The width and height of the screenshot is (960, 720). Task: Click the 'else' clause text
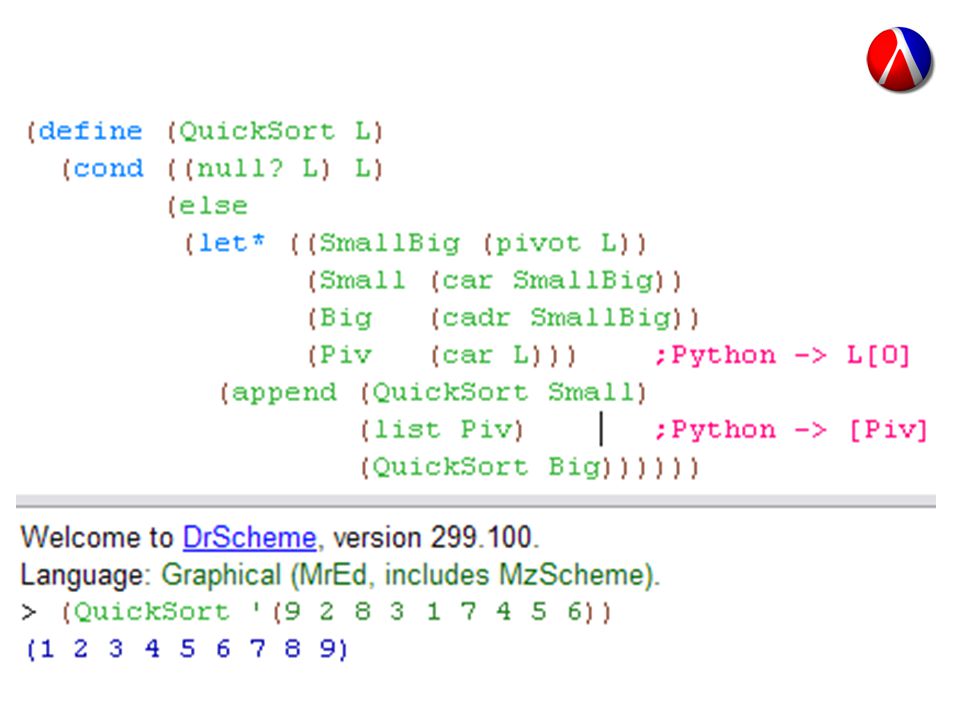(x=213, y=206)
